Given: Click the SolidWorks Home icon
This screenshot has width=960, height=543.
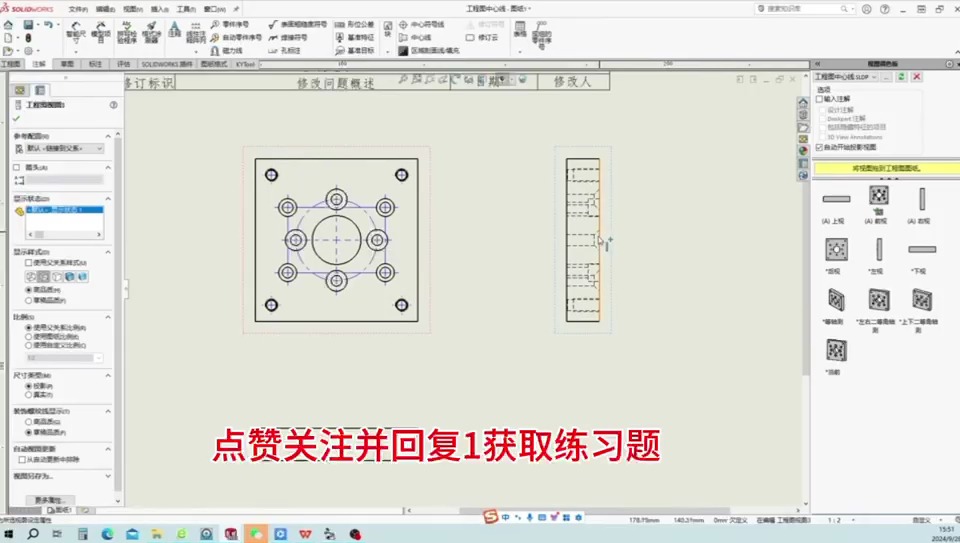Looking at the screenshot, I should coord(8,24).
